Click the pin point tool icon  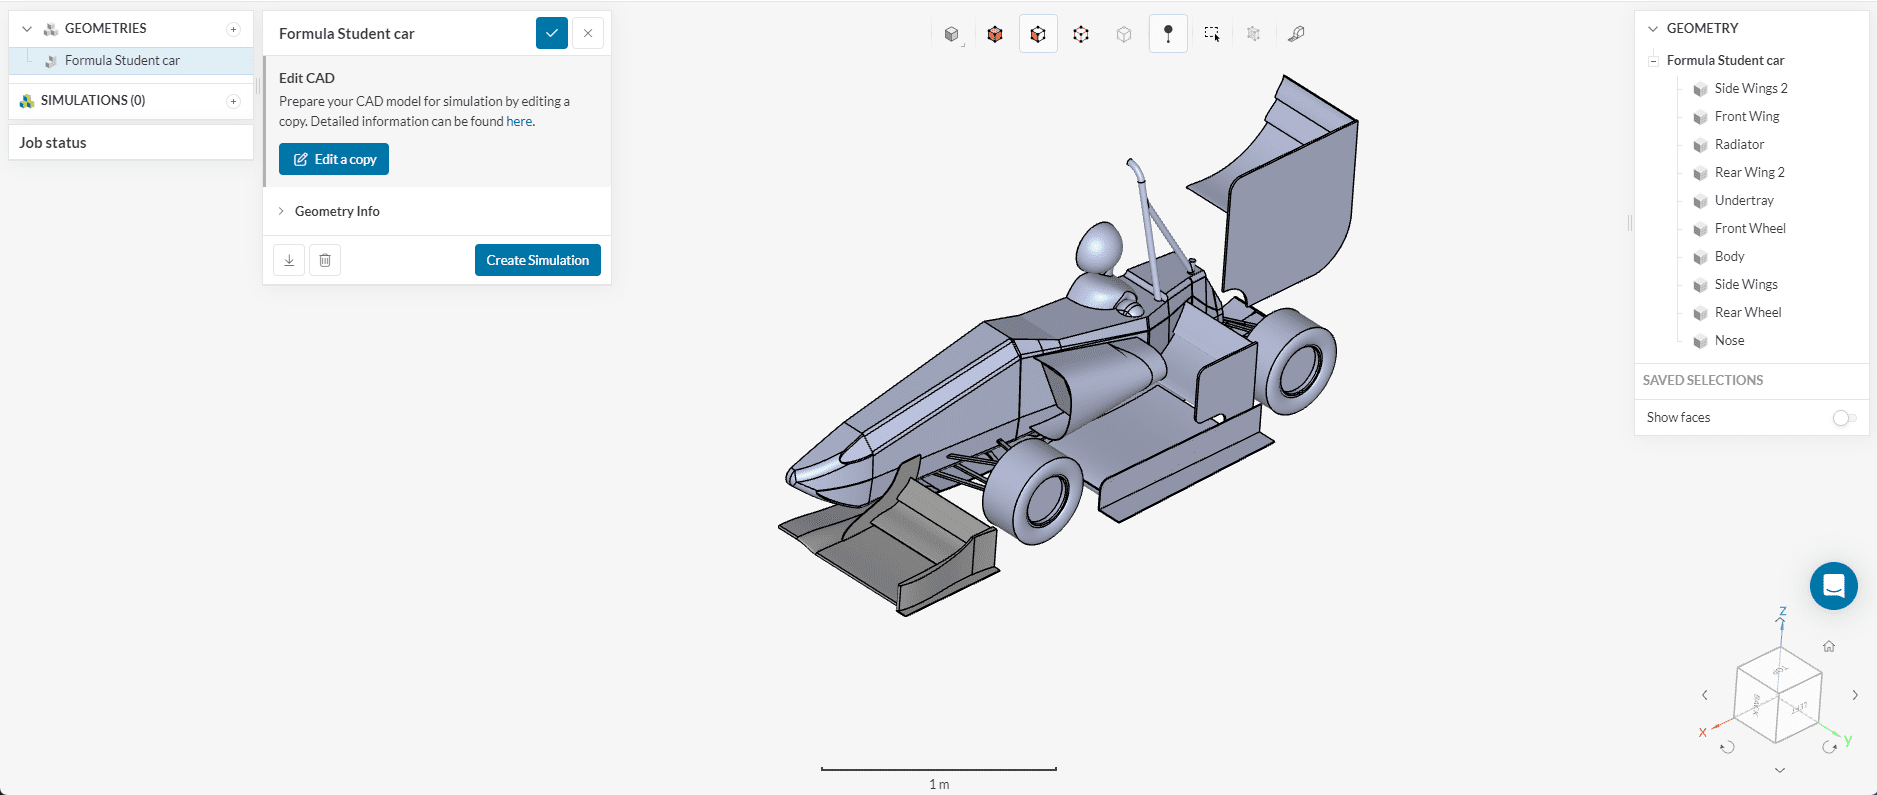click(1168, 34)
